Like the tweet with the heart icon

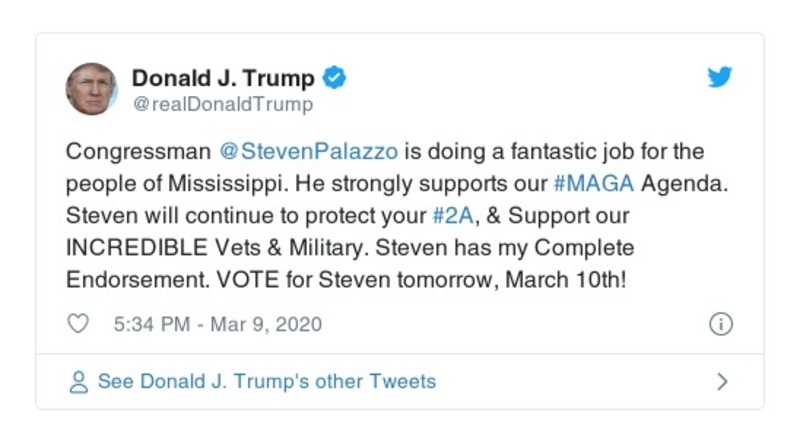(78, 325)
